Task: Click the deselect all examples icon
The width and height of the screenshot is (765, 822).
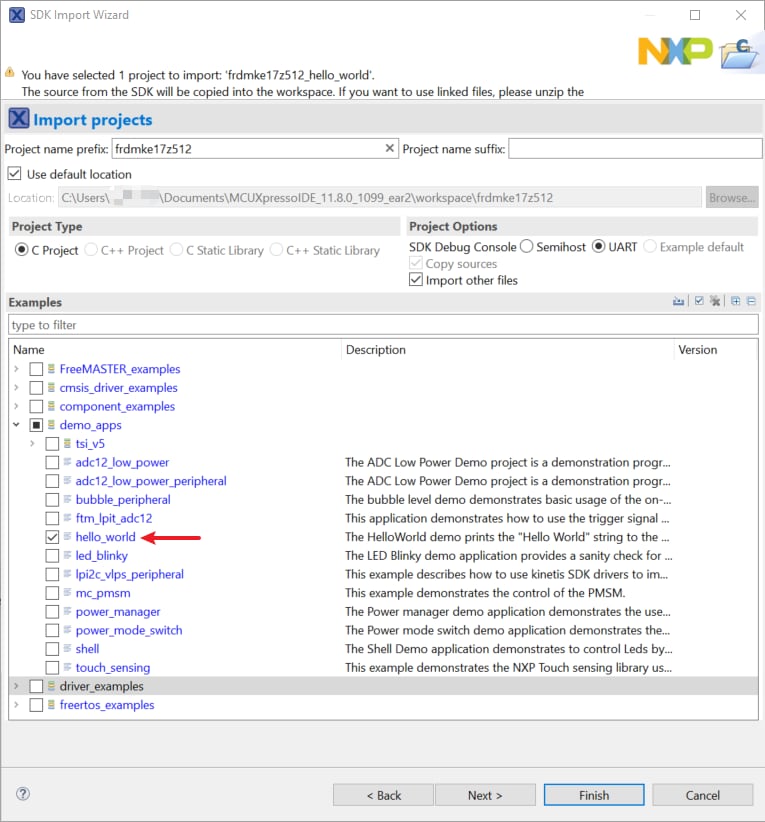Action: point(714,301)
